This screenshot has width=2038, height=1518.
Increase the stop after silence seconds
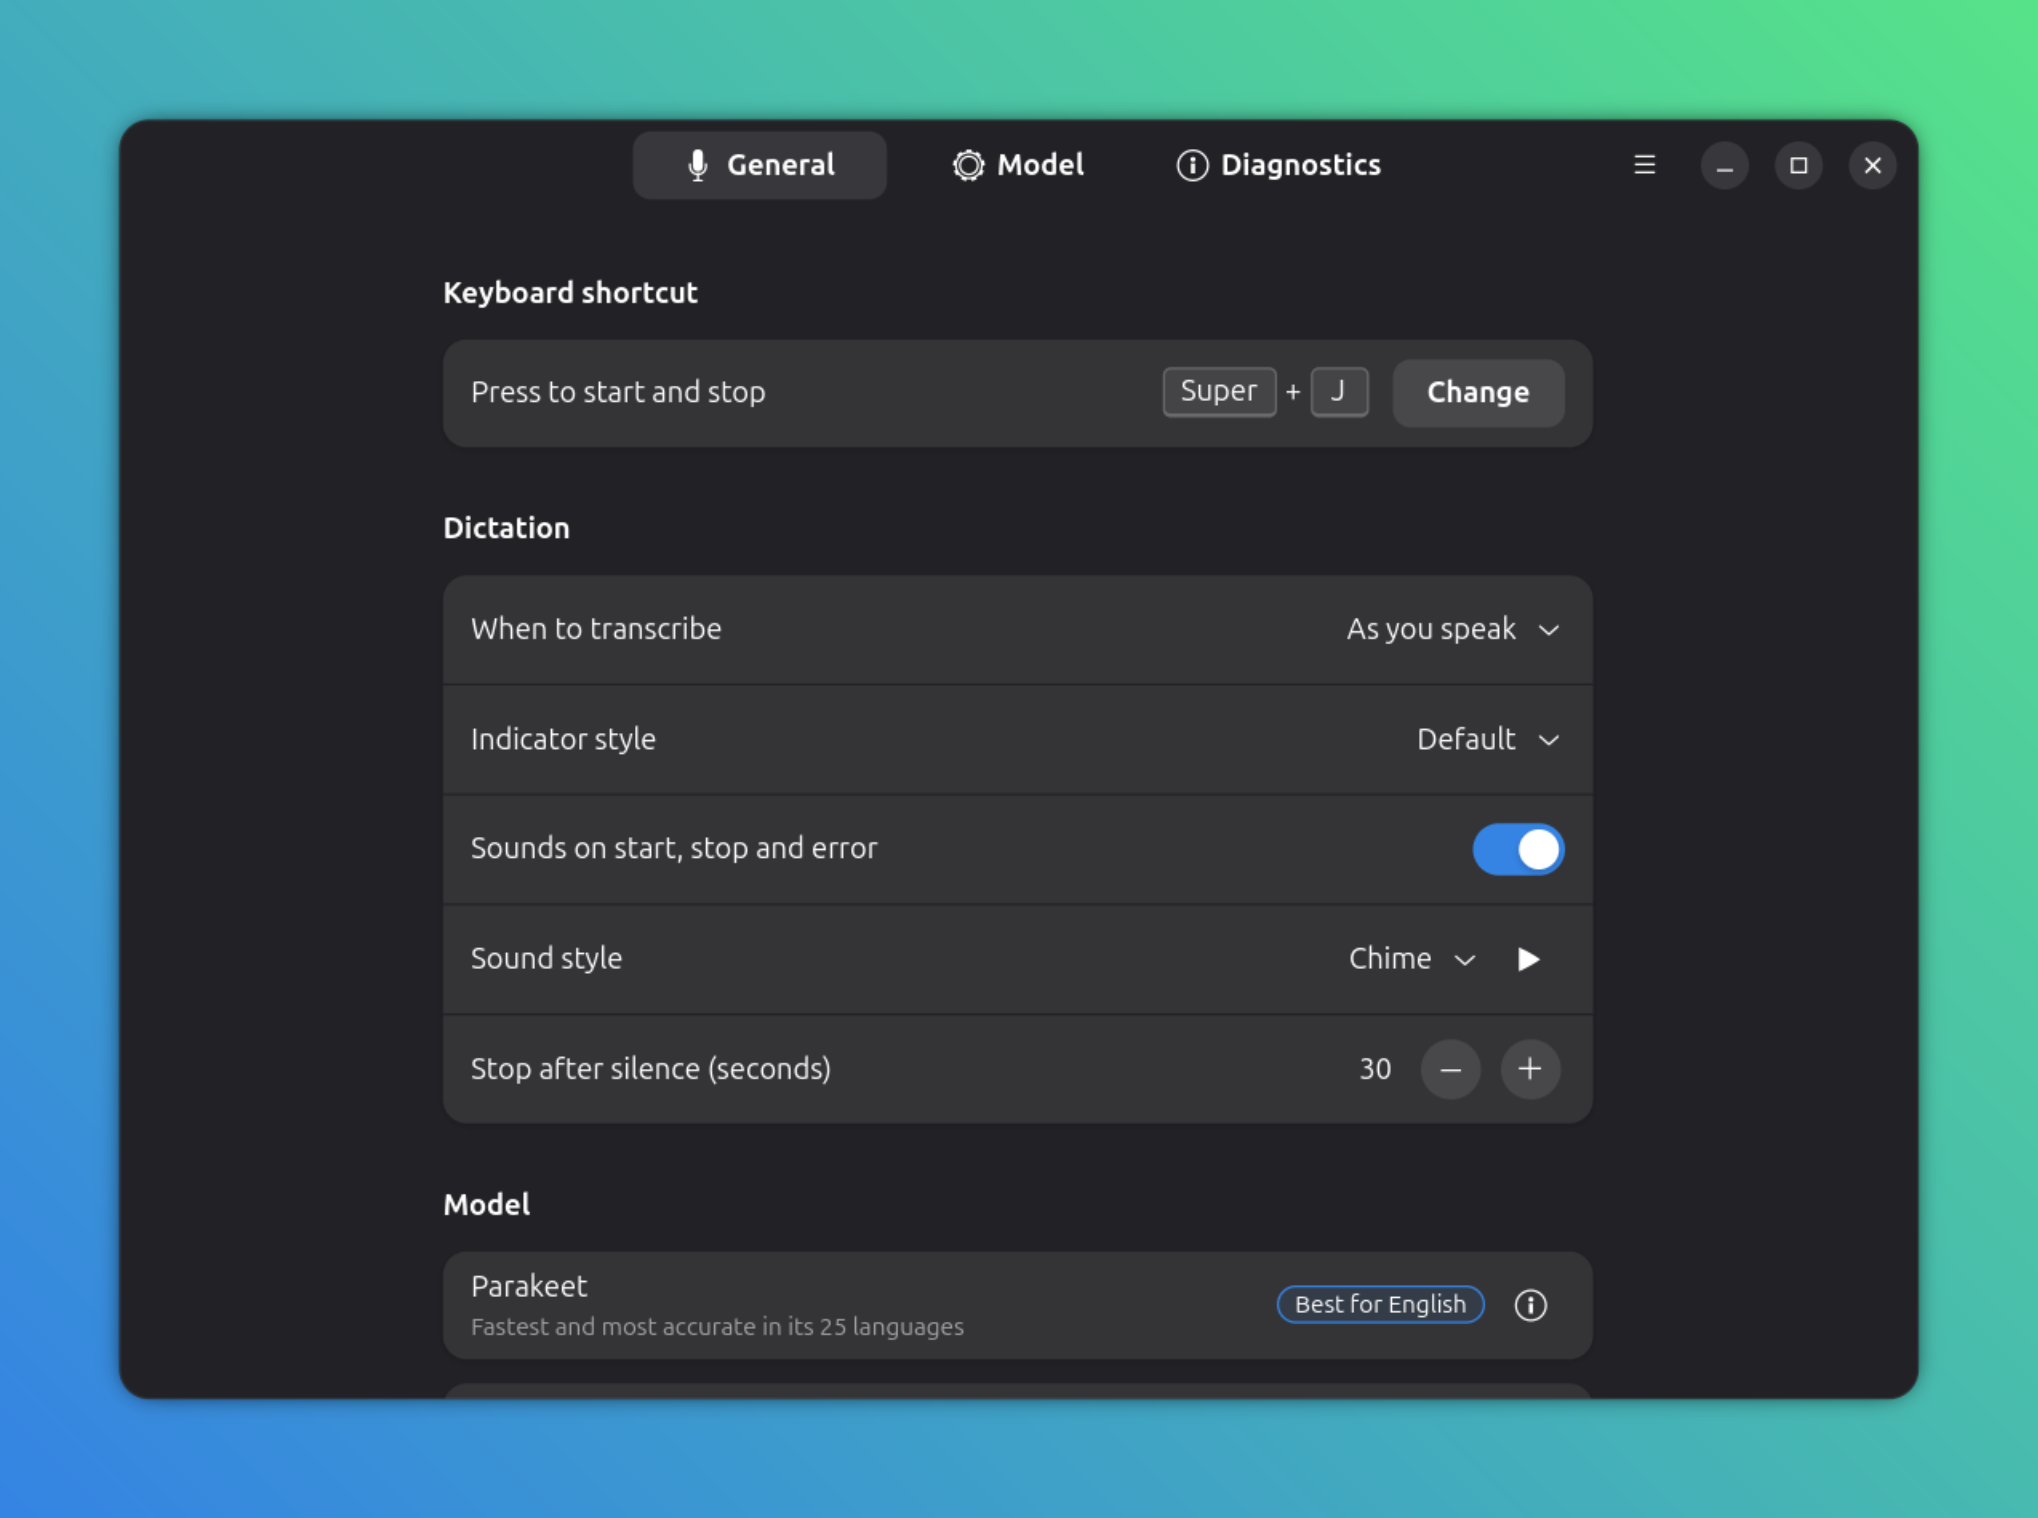pyautogui.click(x=1529, y=1069)
